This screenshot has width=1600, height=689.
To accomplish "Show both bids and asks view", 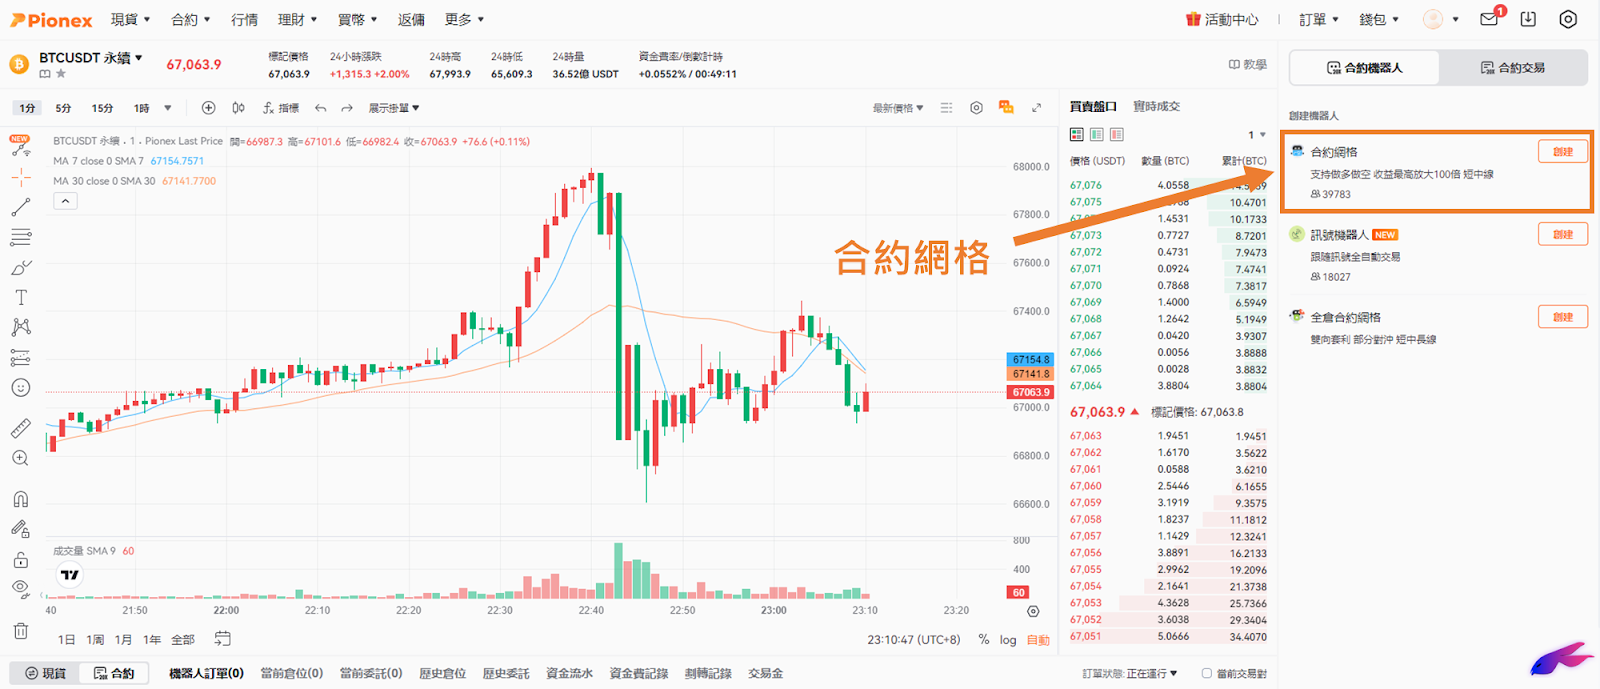I will tap(1077, 134).
